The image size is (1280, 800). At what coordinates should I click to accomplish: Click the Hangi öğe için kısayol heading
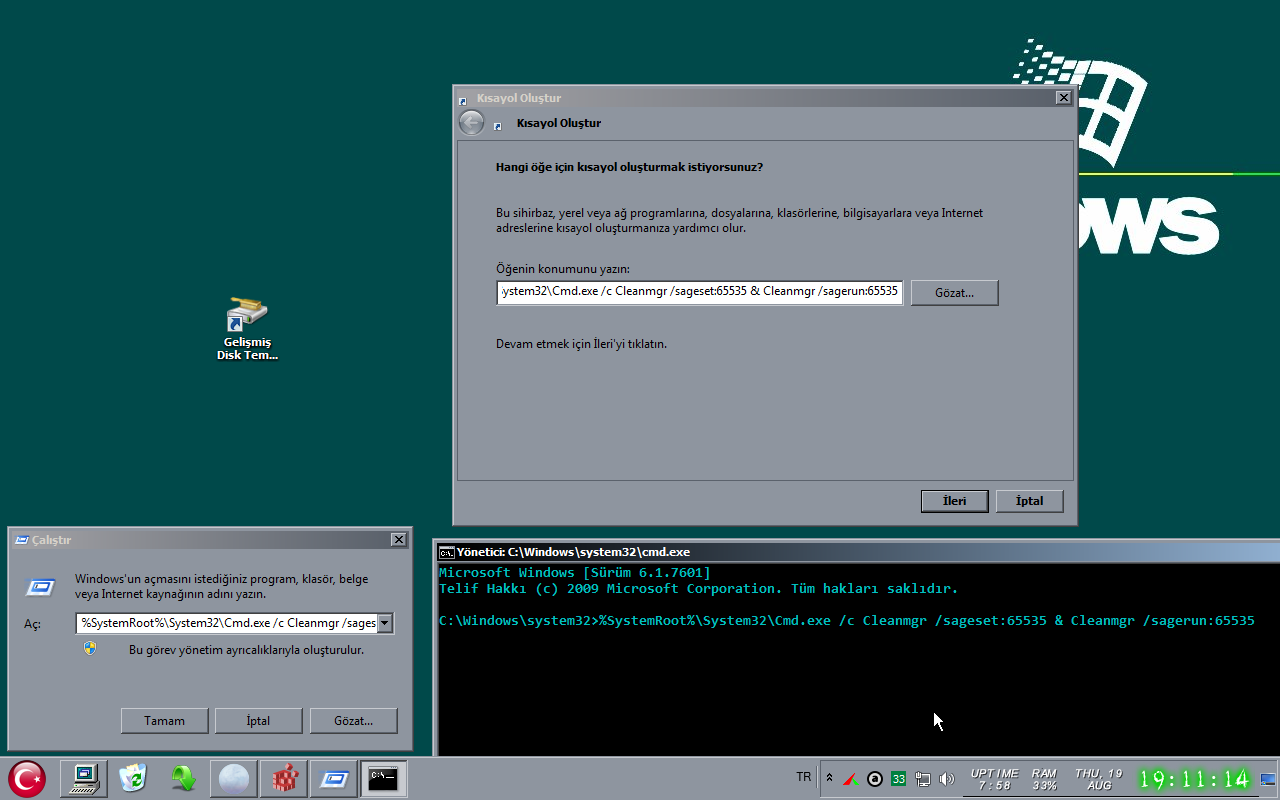pyautogui.click(x=629, y=167)
